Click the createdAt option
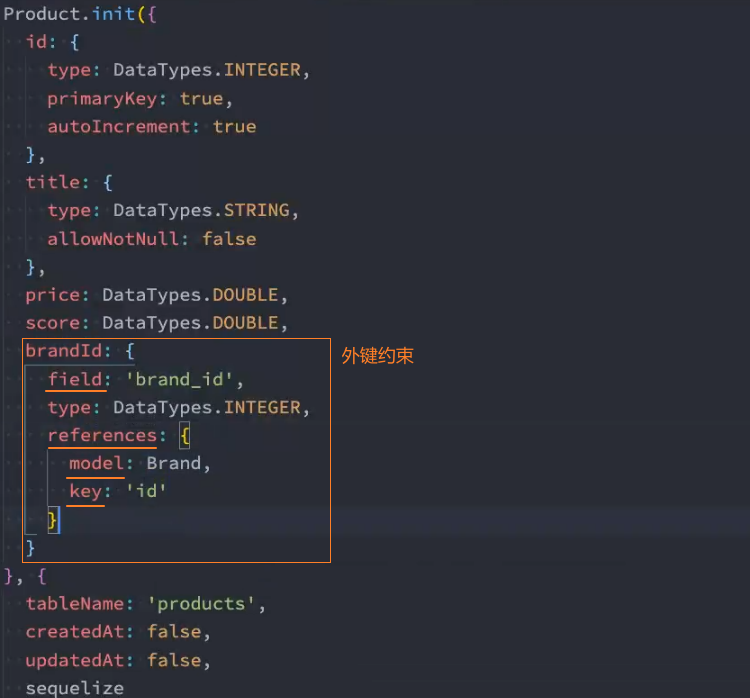 80,632
